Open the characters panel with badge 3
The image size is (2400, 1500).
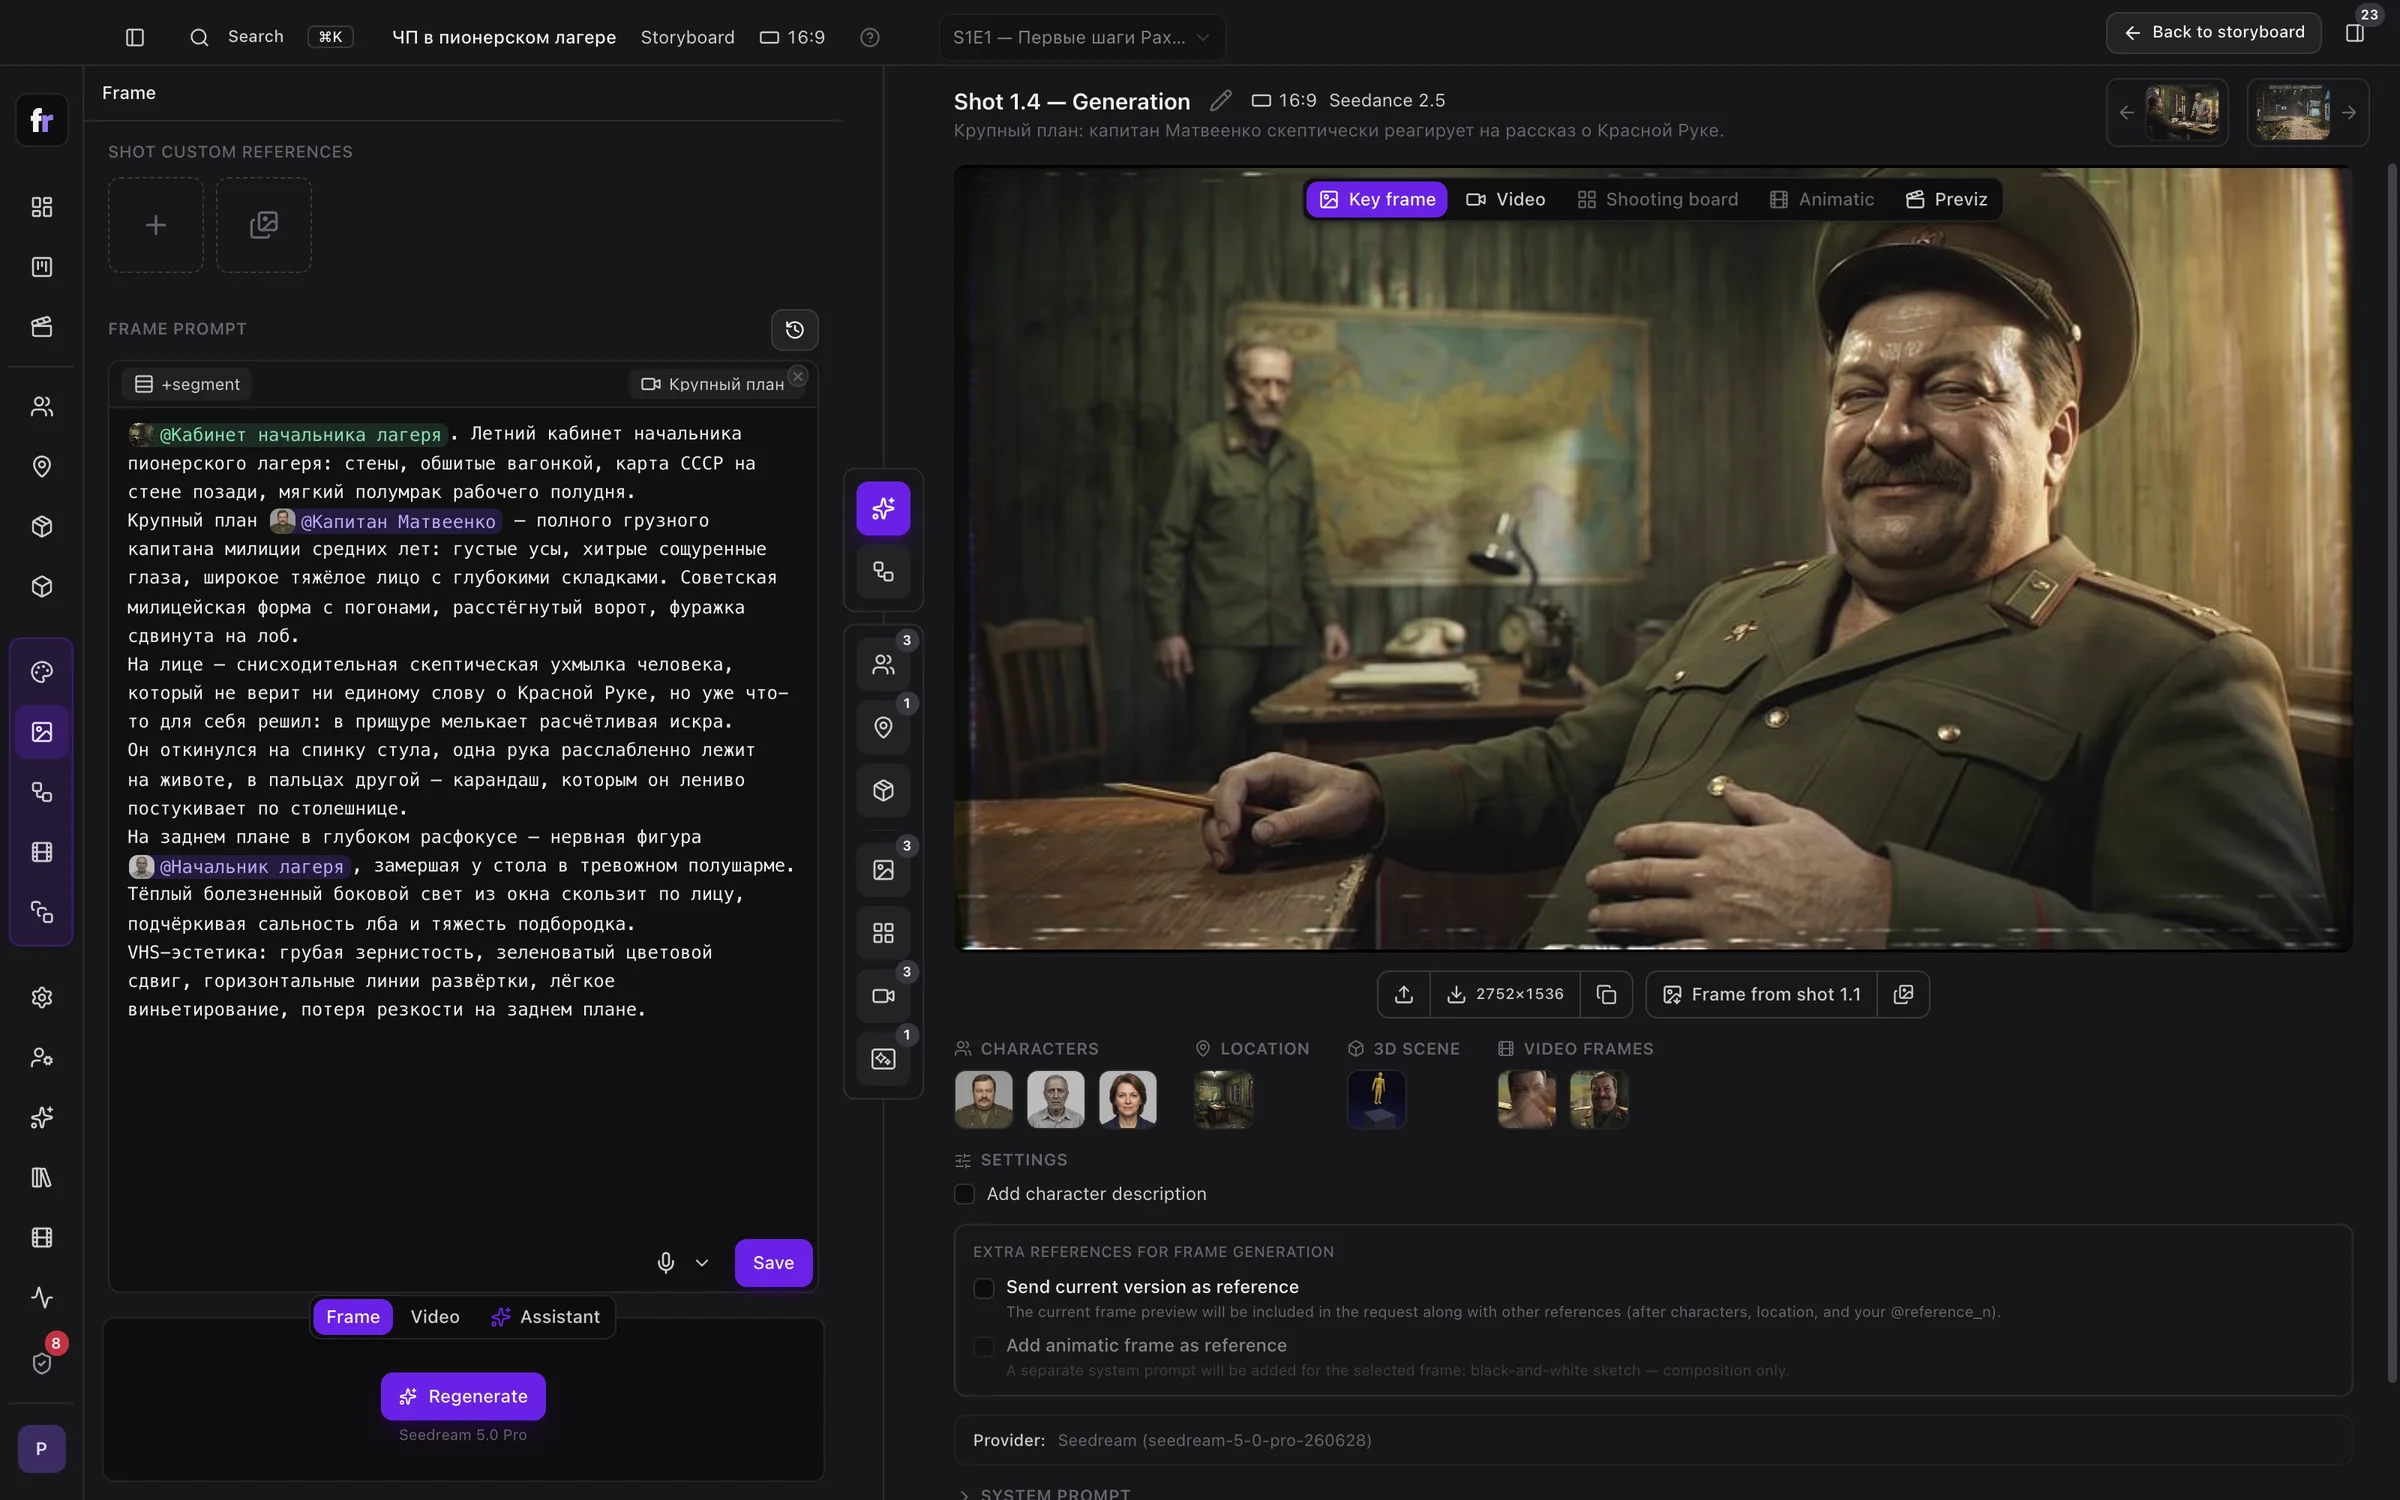point(883,664)
